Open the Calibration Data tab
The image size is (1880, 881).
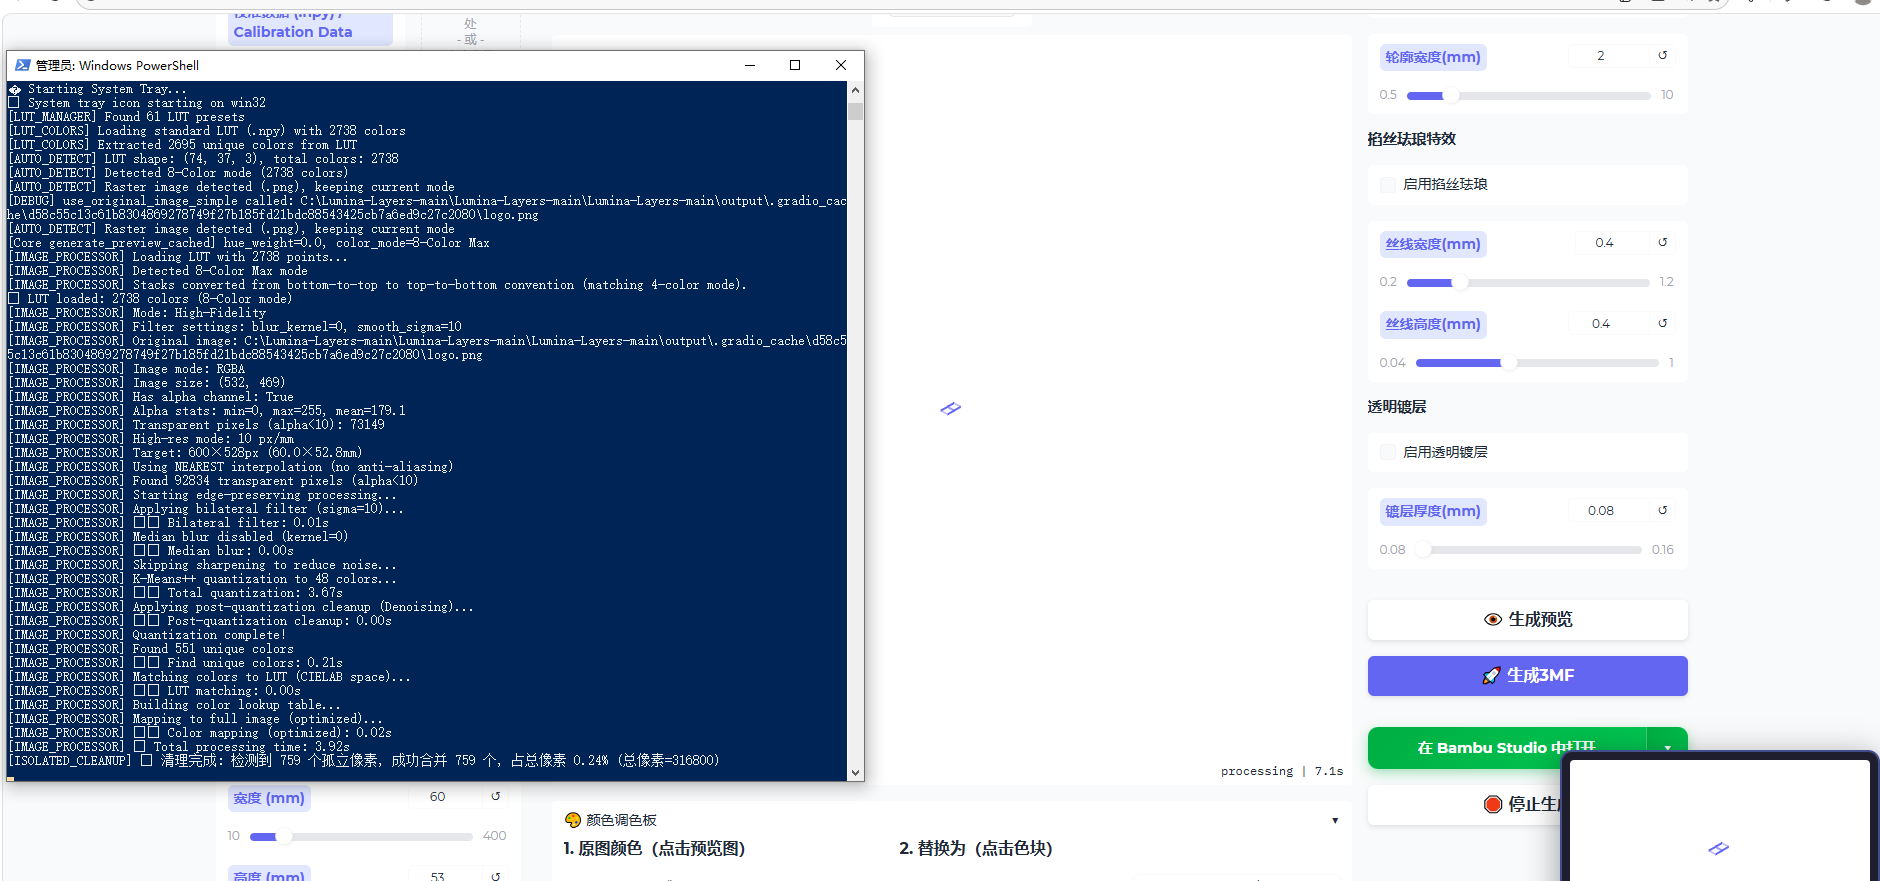click(293, 32)
